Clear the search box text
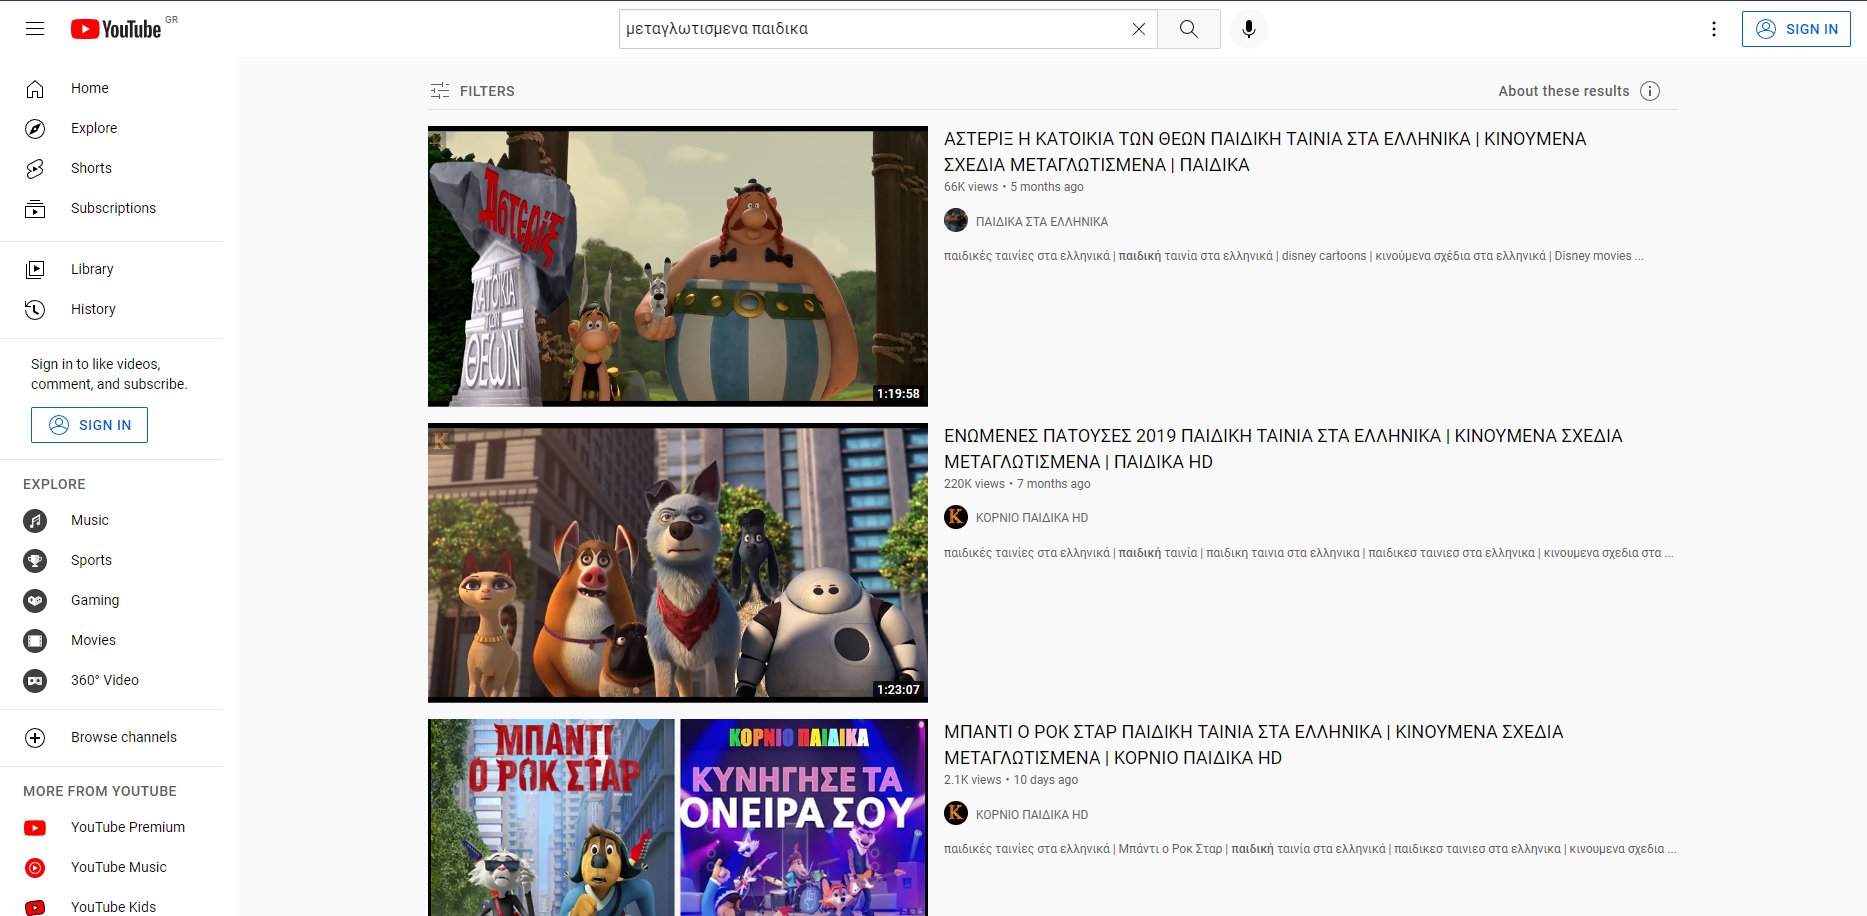The height and width of the screenshot is (916, 1867). click(x=1138, y=29)
